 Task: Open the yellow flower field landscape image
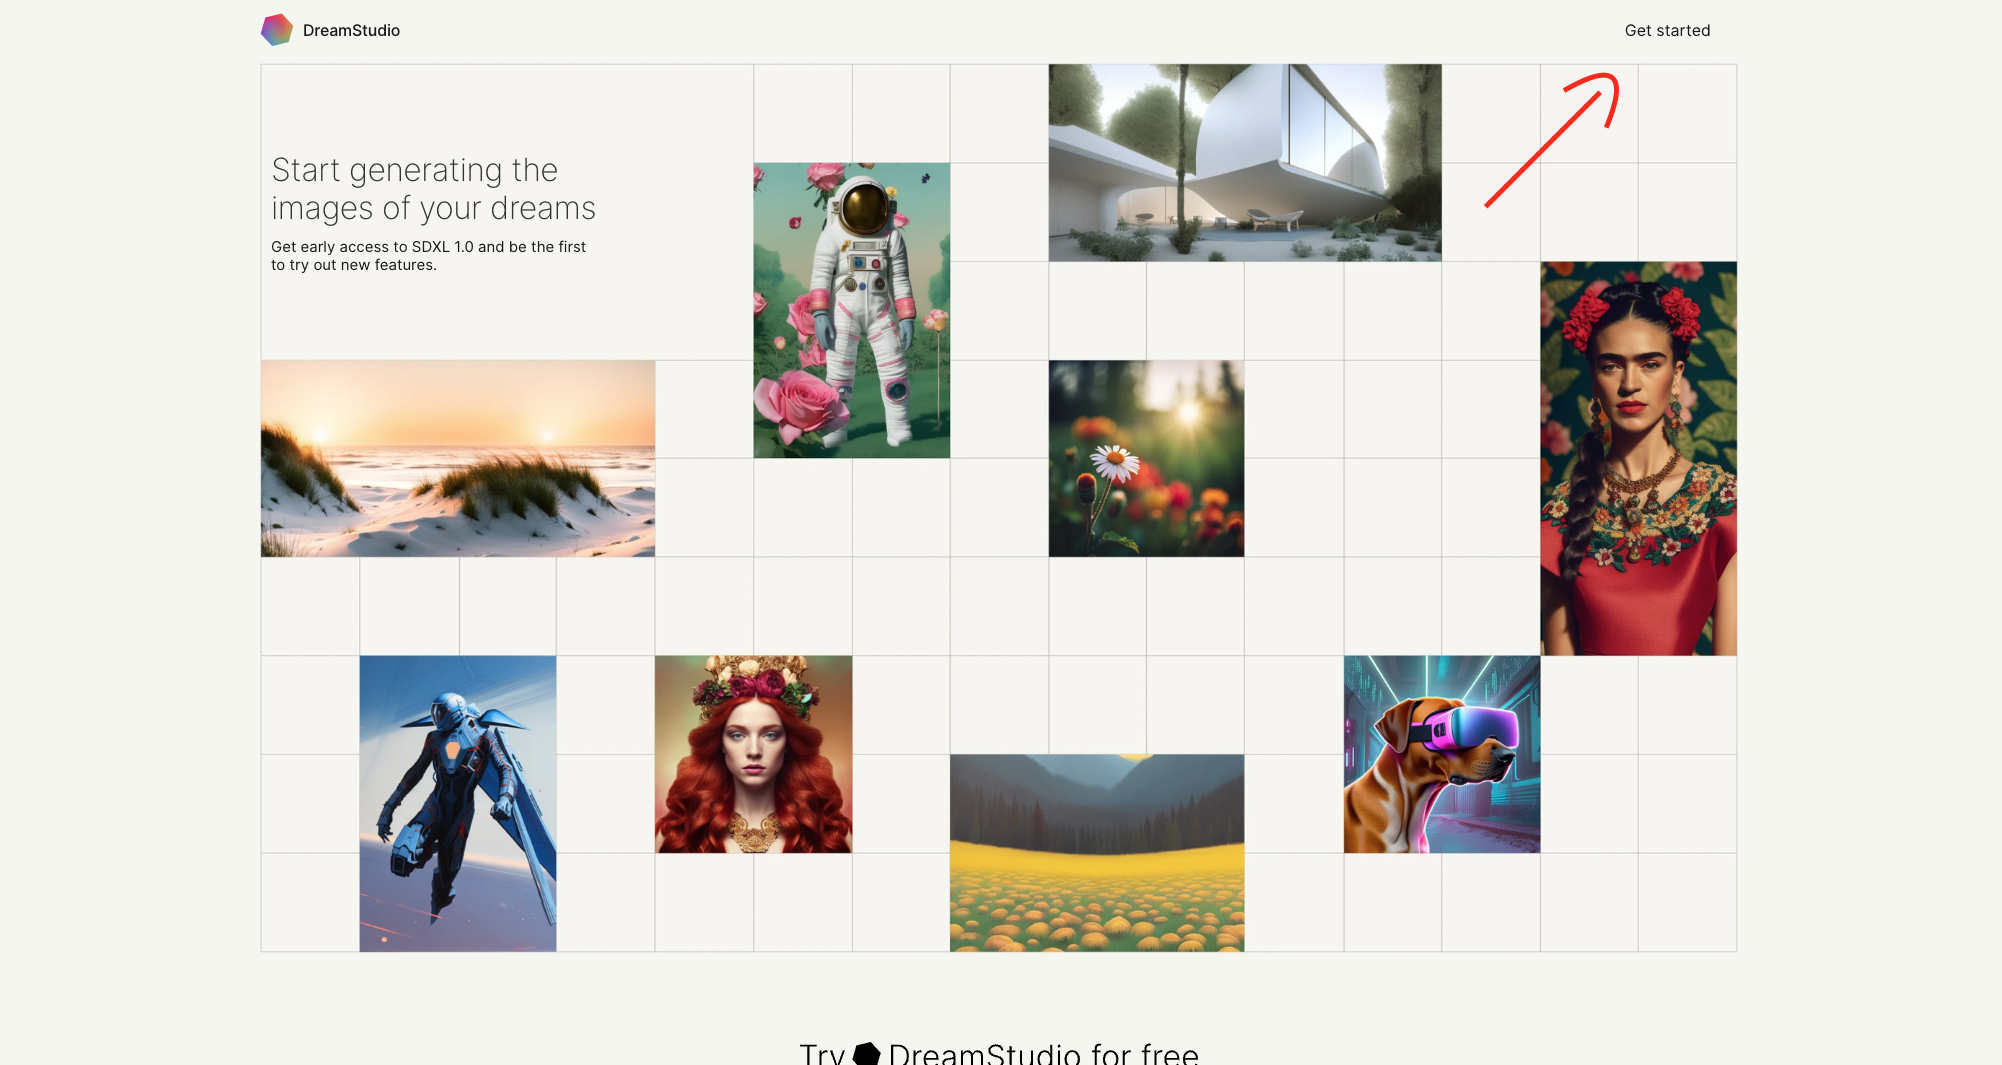(x=1097, y=853)
